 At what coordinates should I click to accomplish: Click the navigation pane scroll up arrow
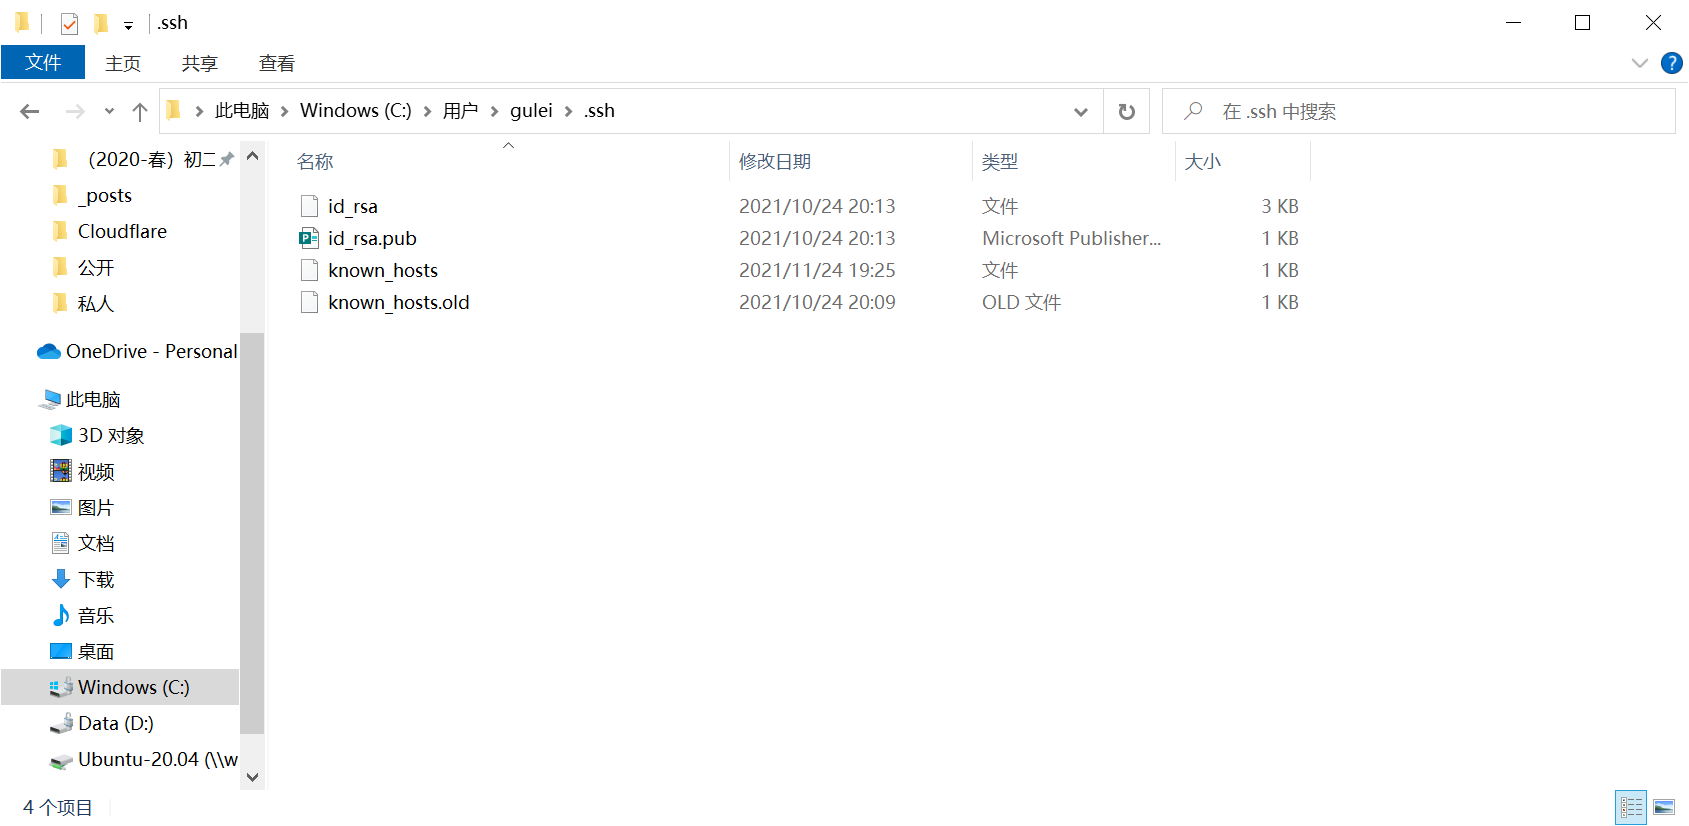tap(252, 156)
